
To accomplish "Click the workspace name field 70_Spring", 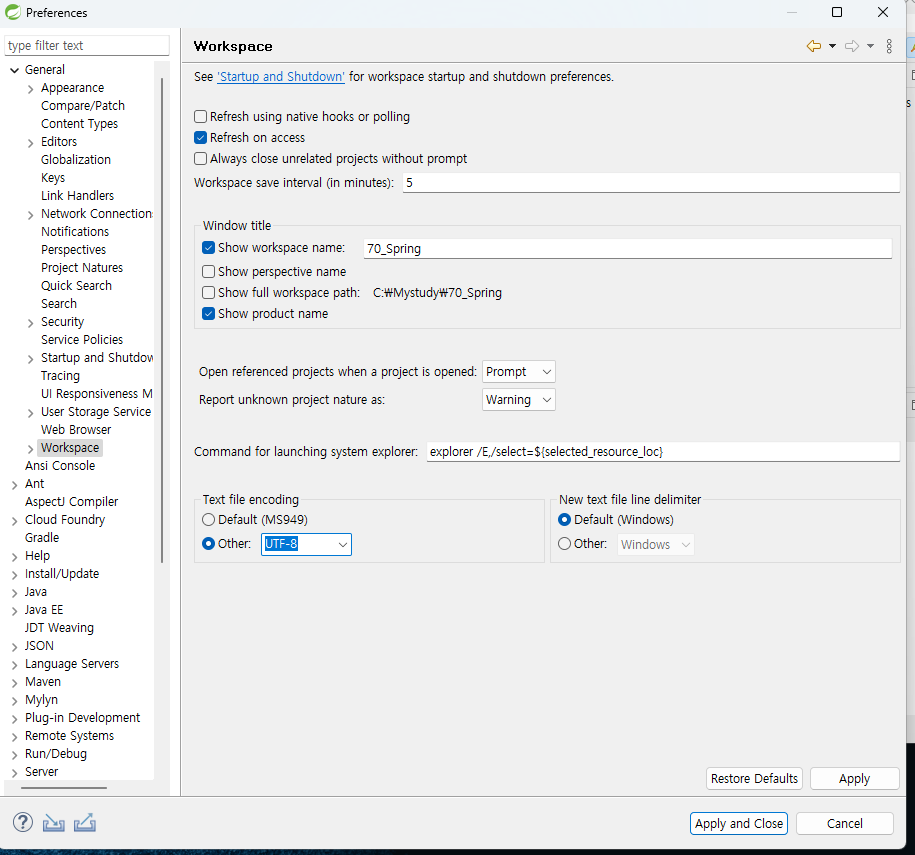I will [x=627, y=249].
